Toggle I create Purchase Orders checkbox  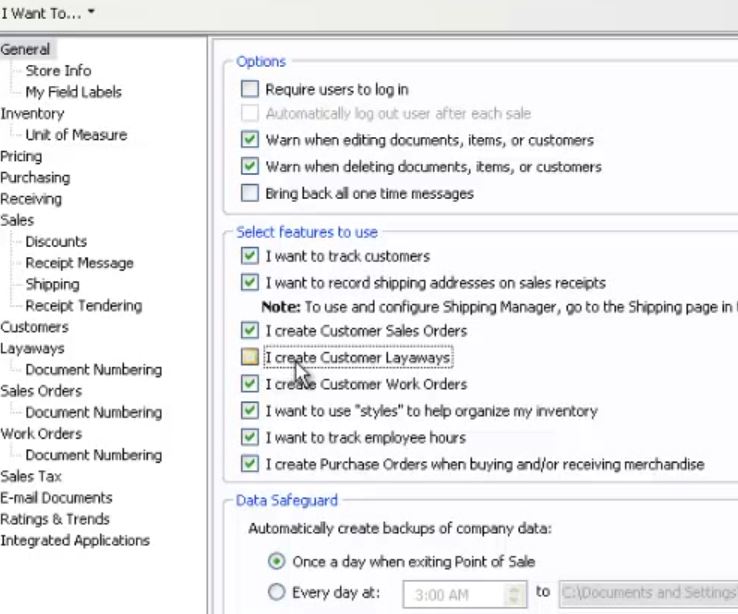[x=249, y=464]
